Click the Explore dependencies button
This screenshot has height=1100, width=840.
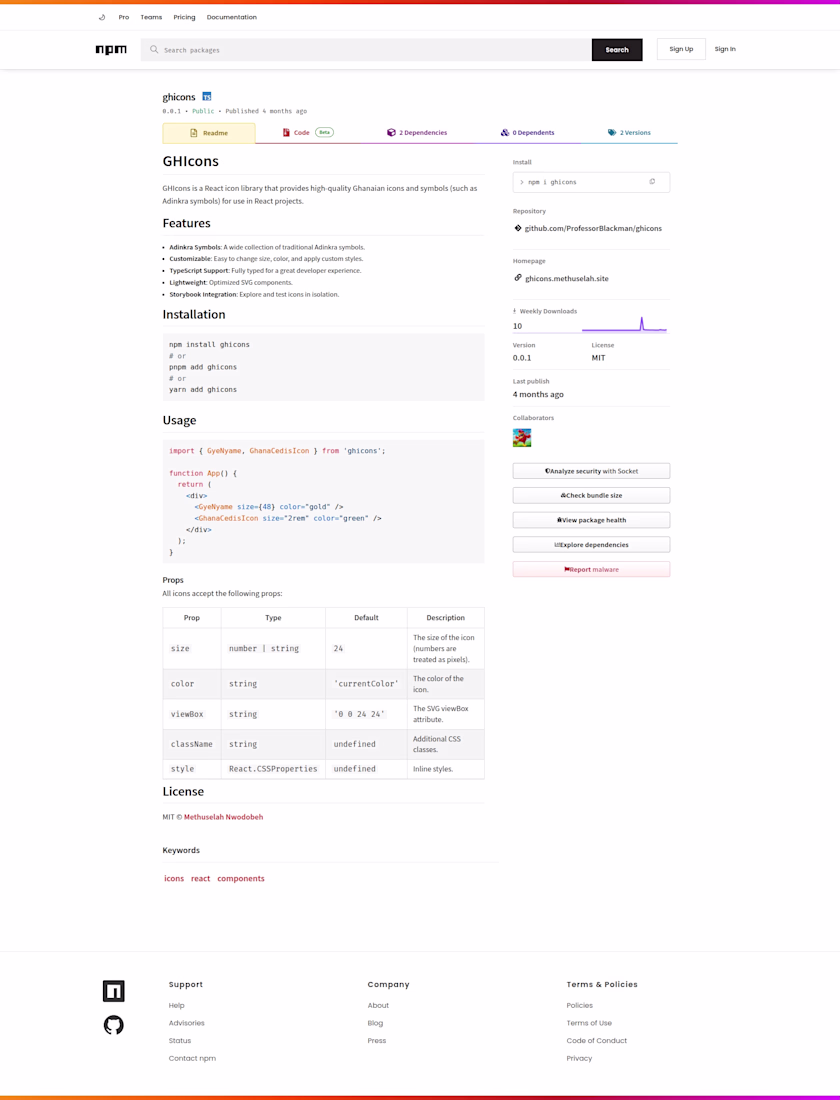pos(592,544)
